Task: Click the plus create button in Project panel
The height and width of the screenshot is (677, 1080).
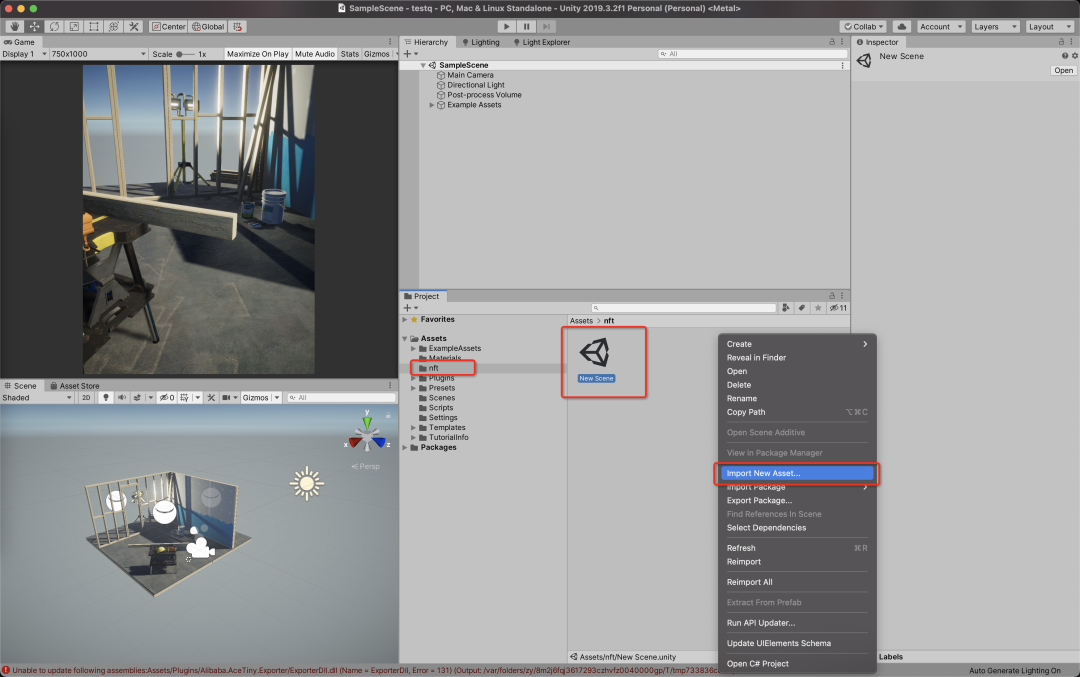Action: point(407,308)
